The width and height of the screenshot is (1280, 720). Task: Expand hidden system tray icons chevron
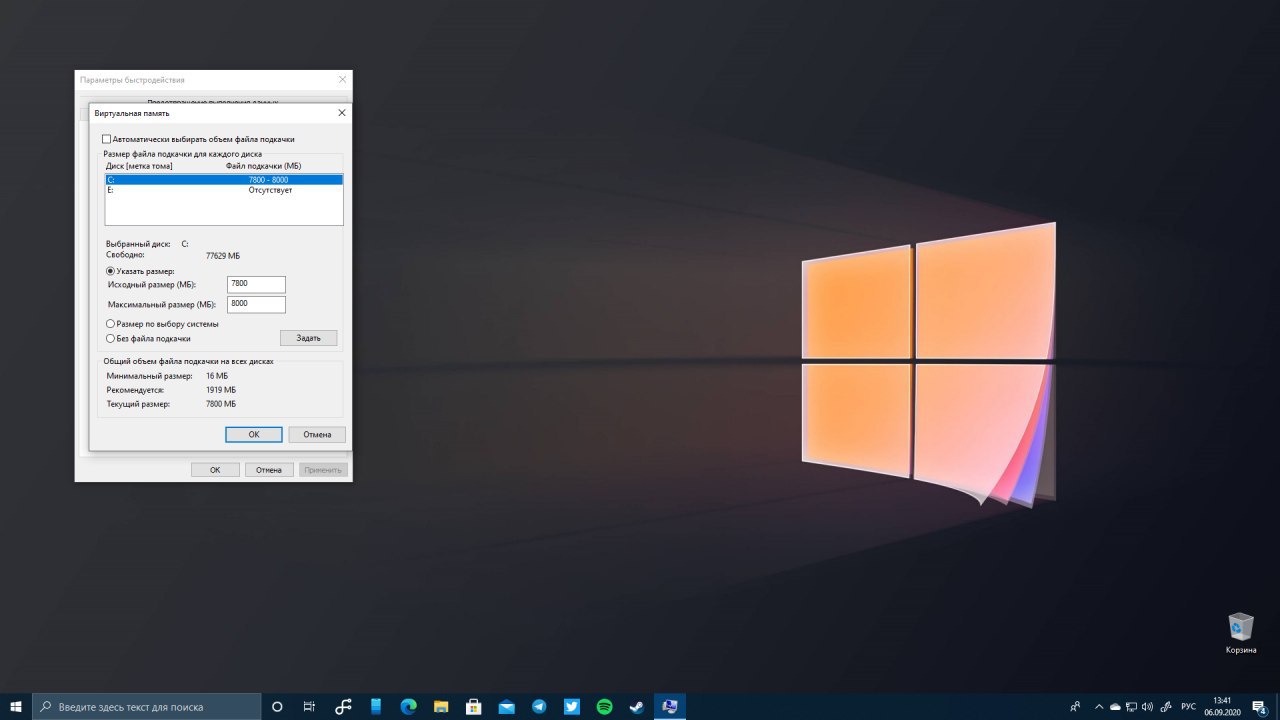point(1100,706)
